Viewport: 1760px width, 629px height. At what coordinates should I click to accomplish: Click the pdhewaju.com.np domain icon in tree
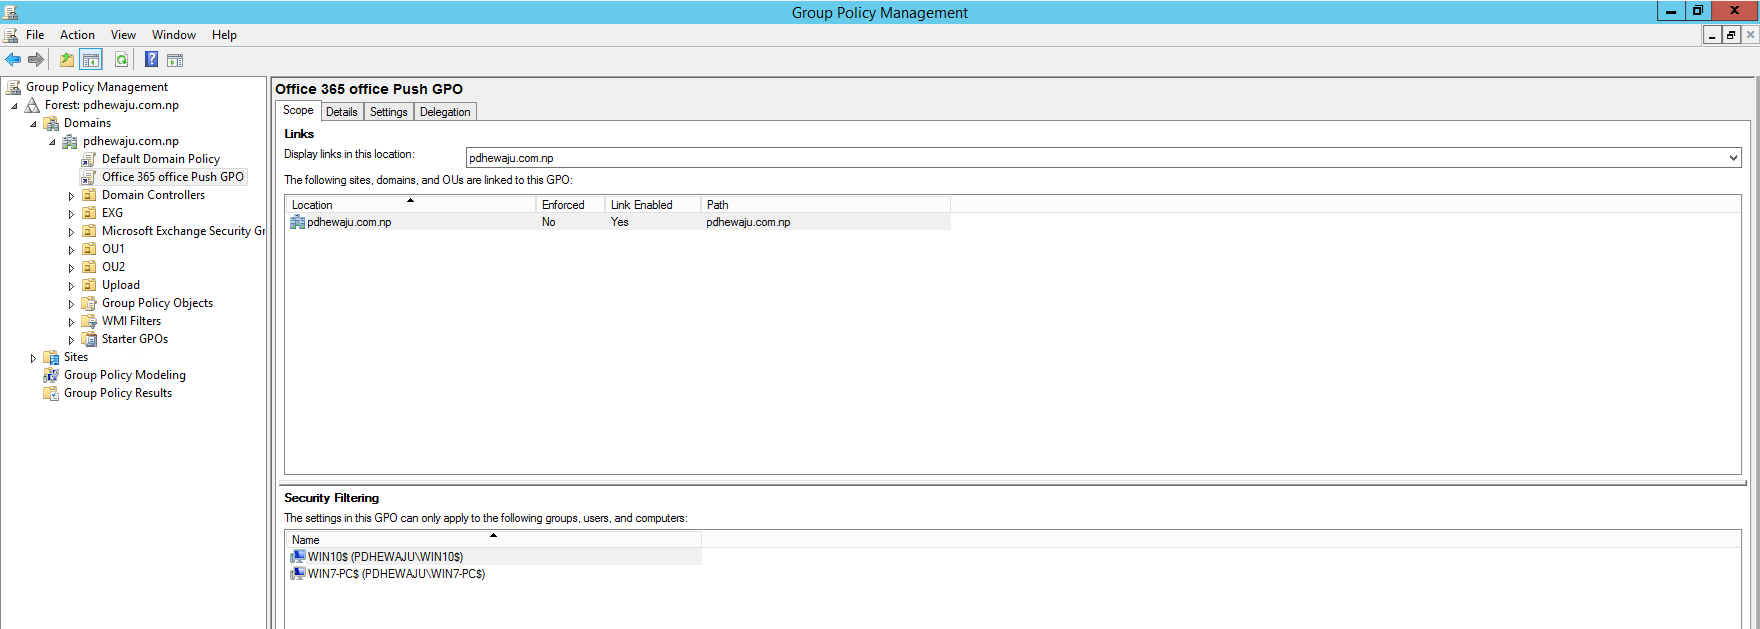click(70, 141)
